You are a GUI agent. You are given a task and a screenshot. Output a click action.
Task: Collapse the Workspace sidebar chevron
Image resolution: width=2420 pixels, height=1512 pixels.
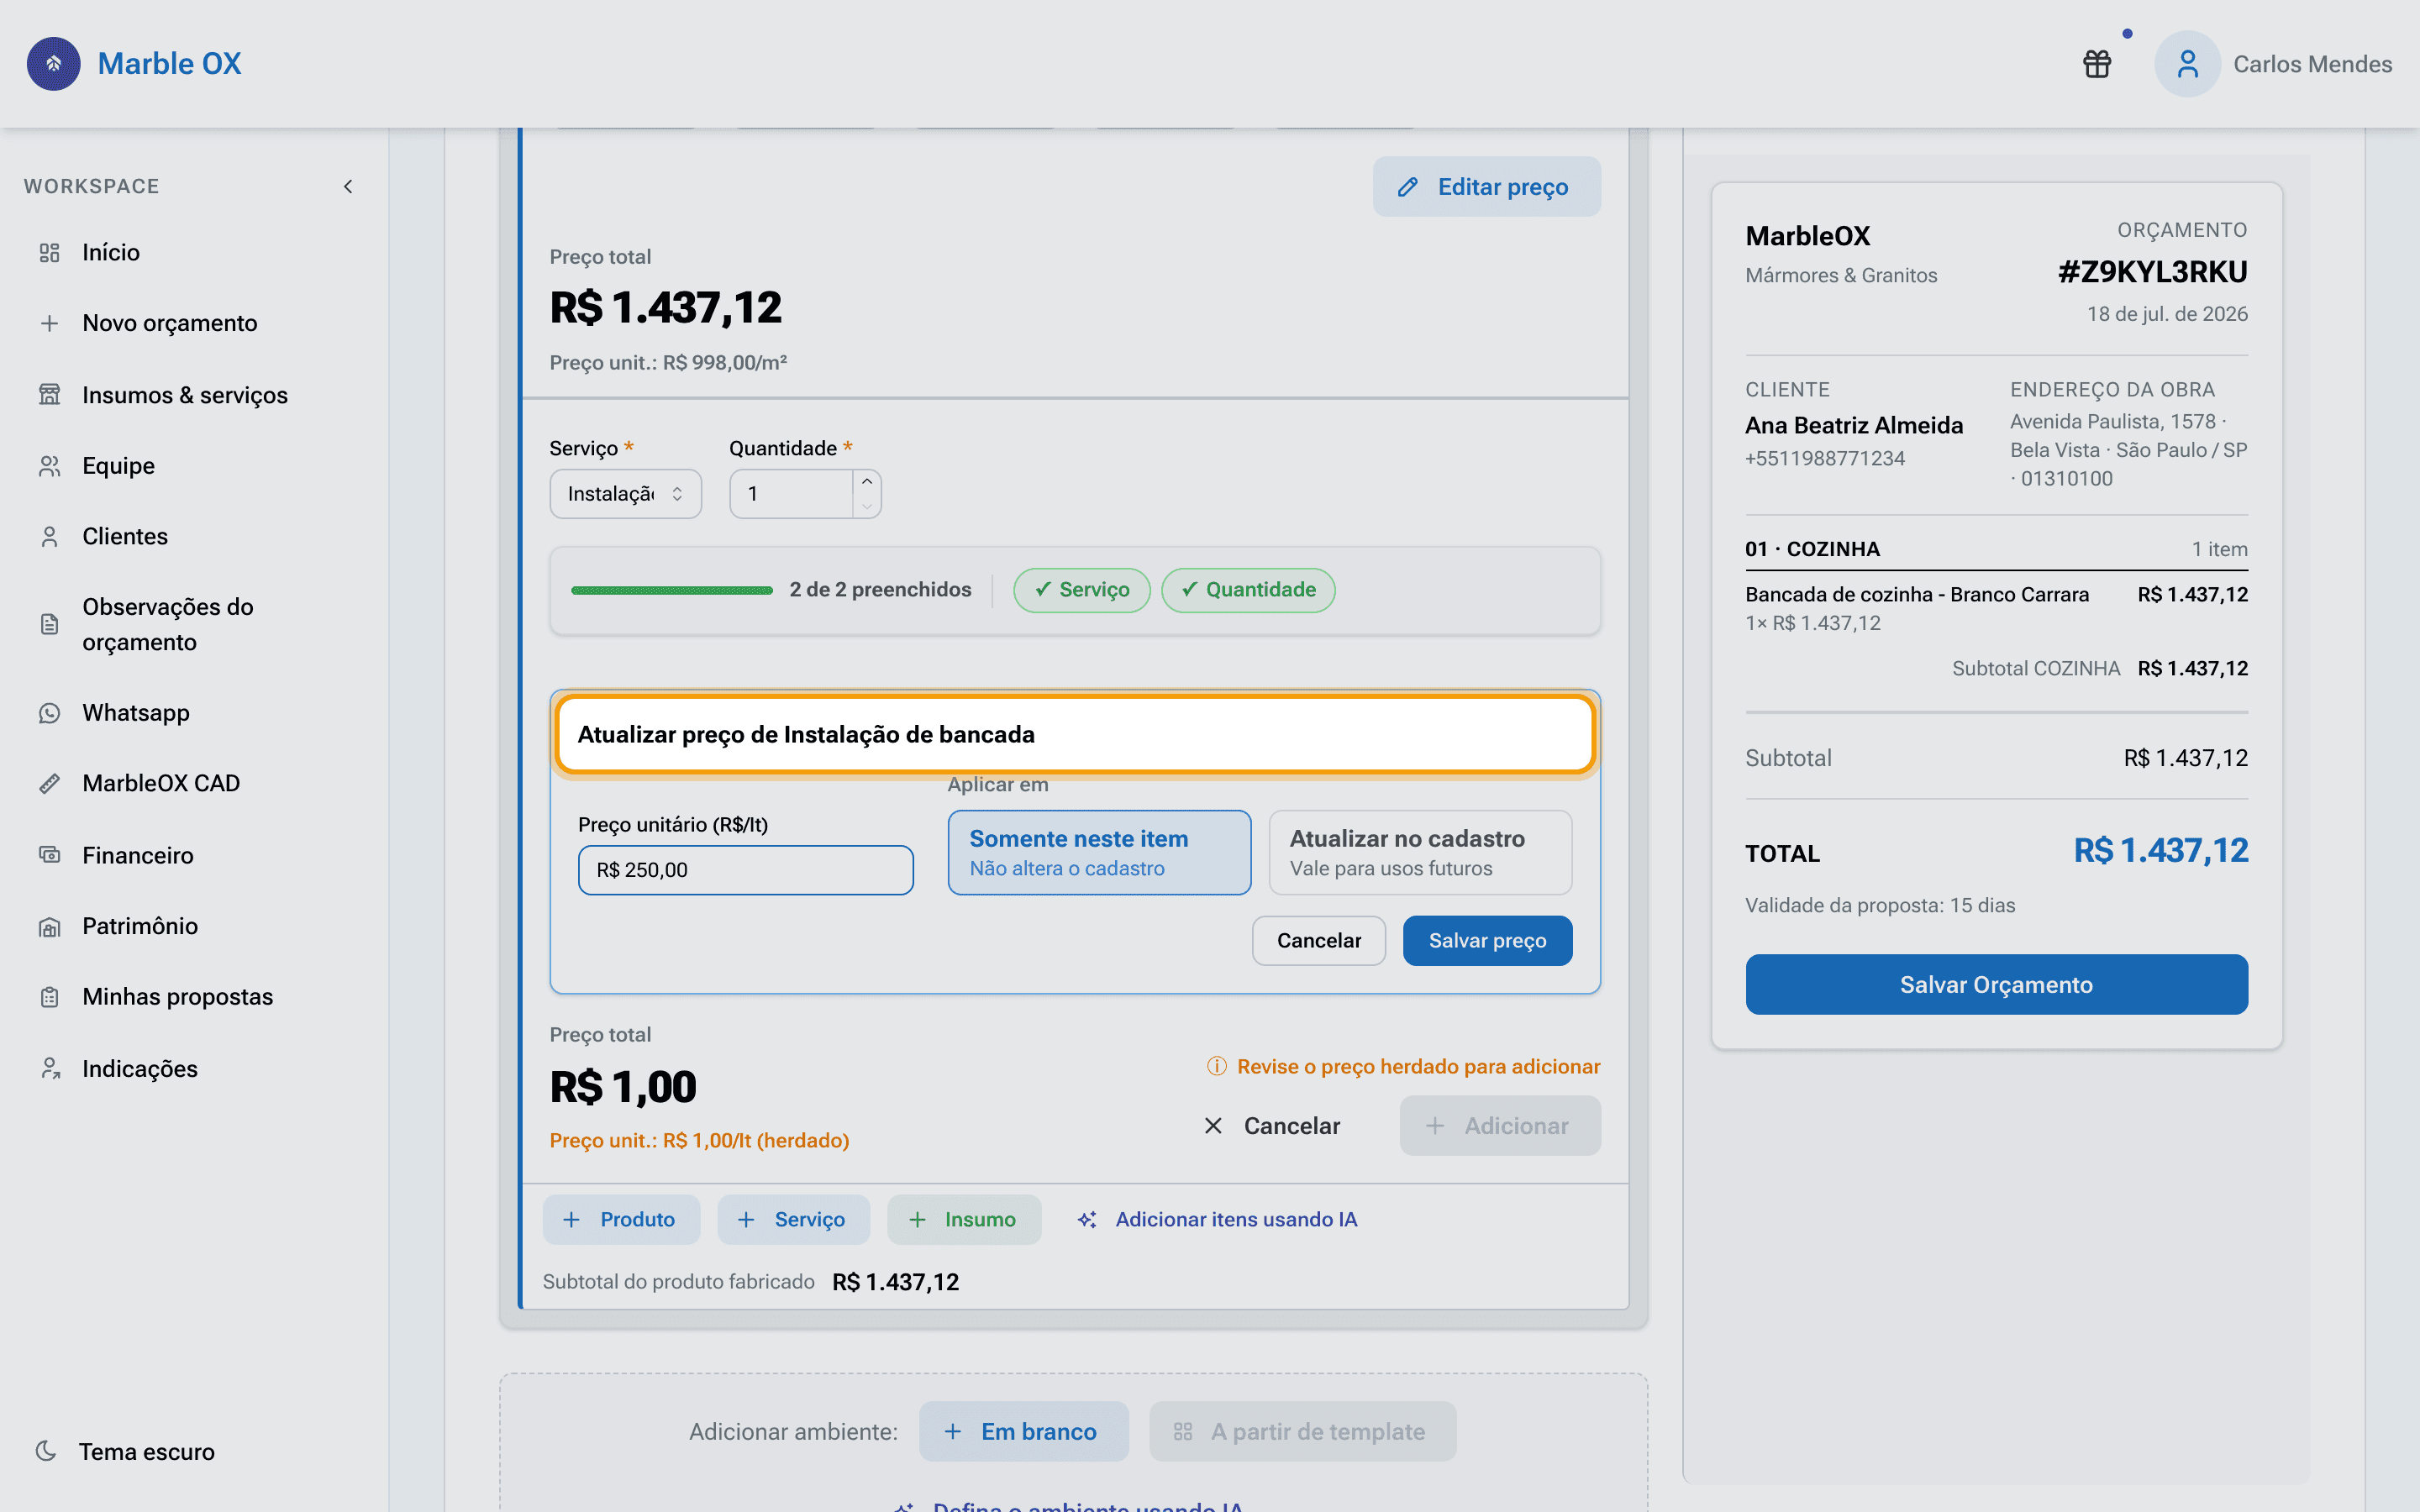pyautogui.click(x=348, y=186)
